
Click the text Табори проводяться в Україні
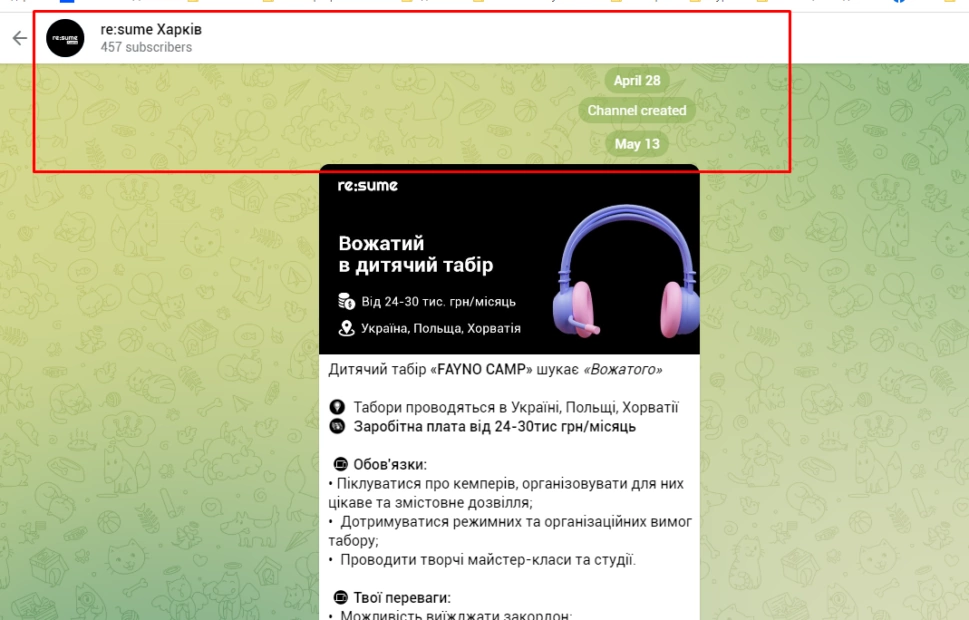tap(516, 407)
